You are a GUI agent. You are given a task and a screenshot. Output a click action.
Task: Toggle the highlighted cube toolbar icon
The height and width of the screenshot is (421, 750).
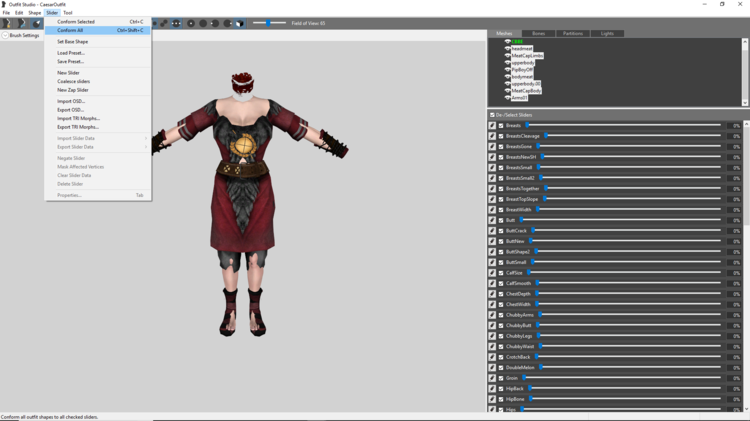240,23
